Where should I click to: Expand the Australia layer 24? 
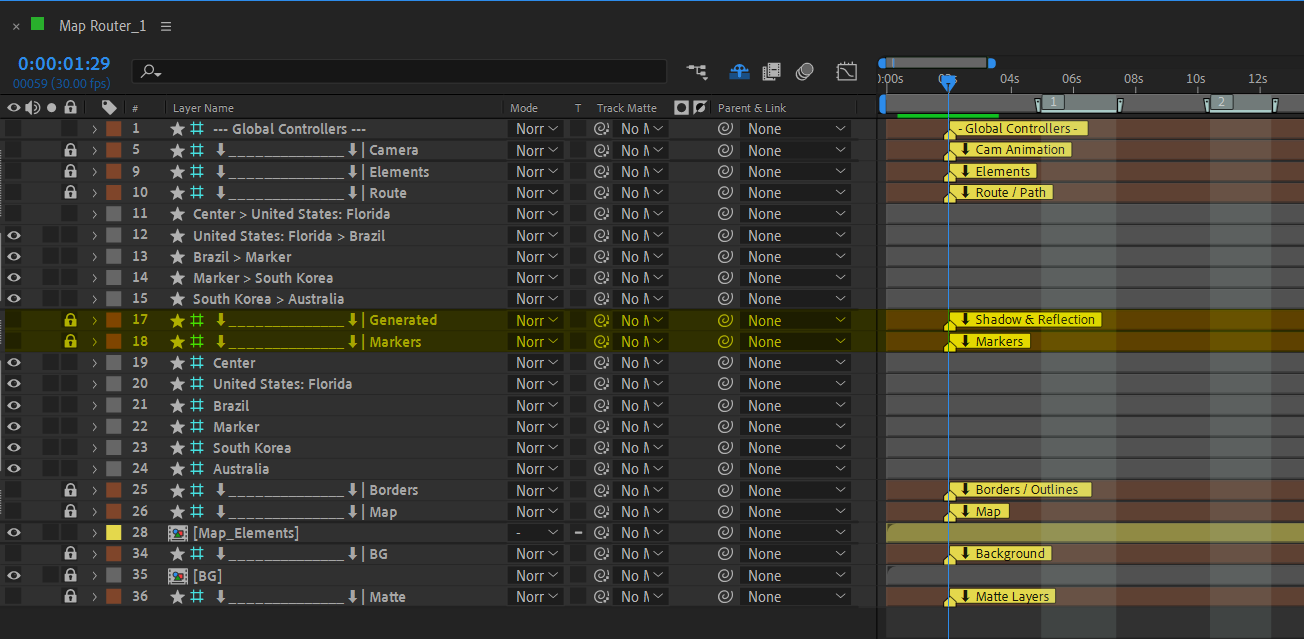(x=95, y=468)
